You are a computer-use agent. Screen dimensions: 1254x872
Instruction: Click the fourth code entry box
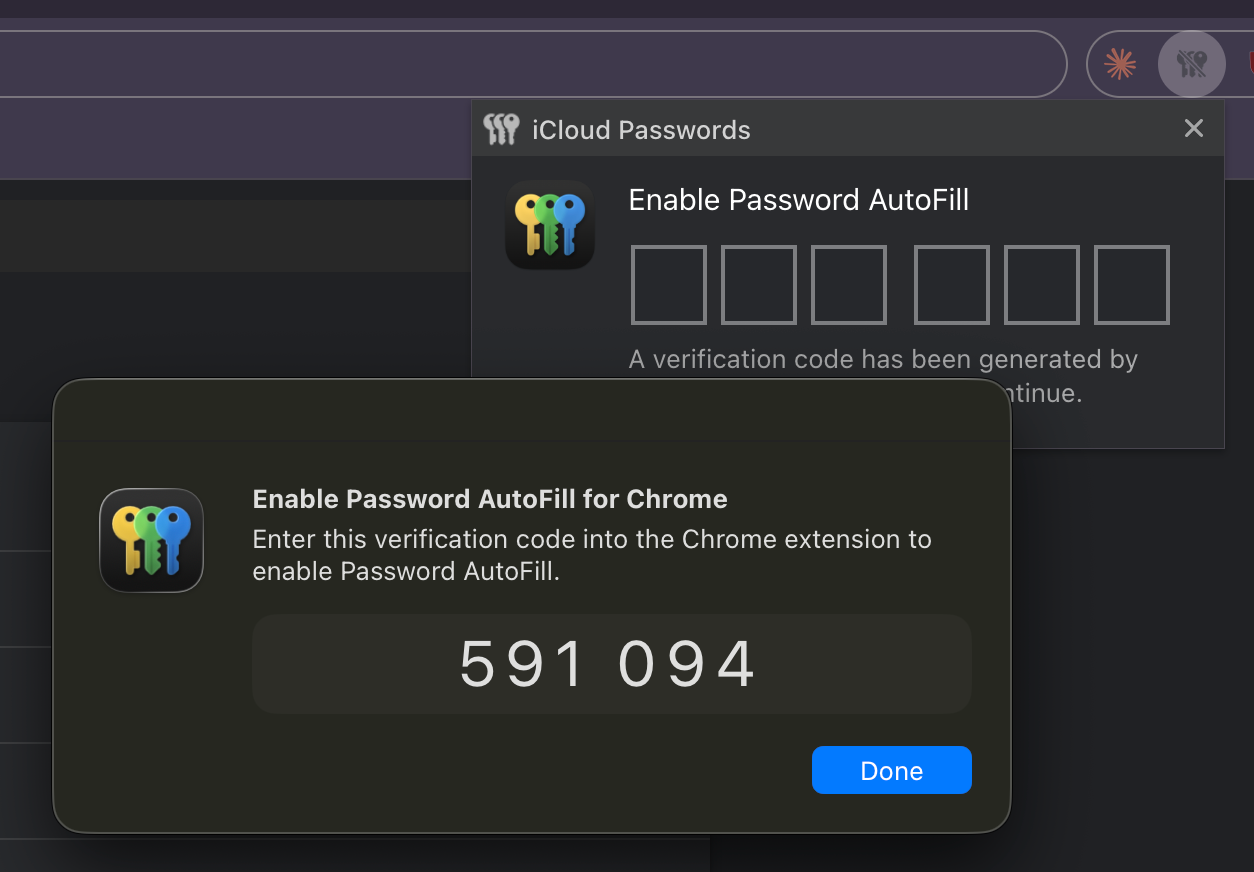coord(951,285)
